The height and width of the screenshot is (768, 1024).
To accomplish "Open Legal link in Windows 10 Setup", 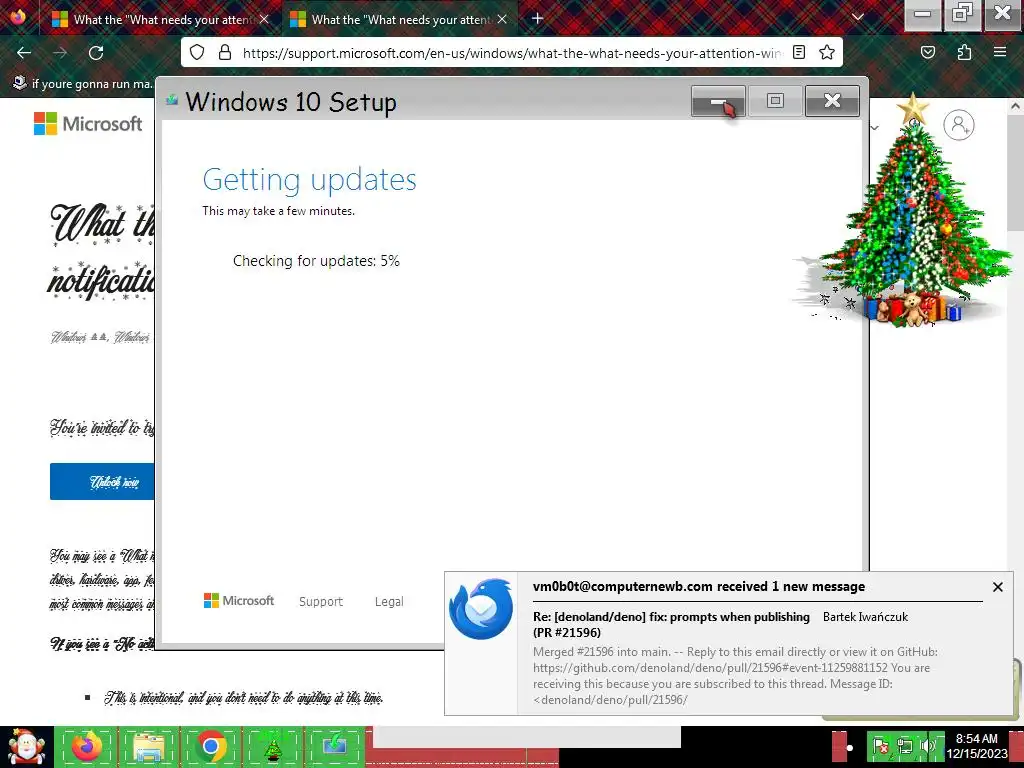I will (389, 601).
